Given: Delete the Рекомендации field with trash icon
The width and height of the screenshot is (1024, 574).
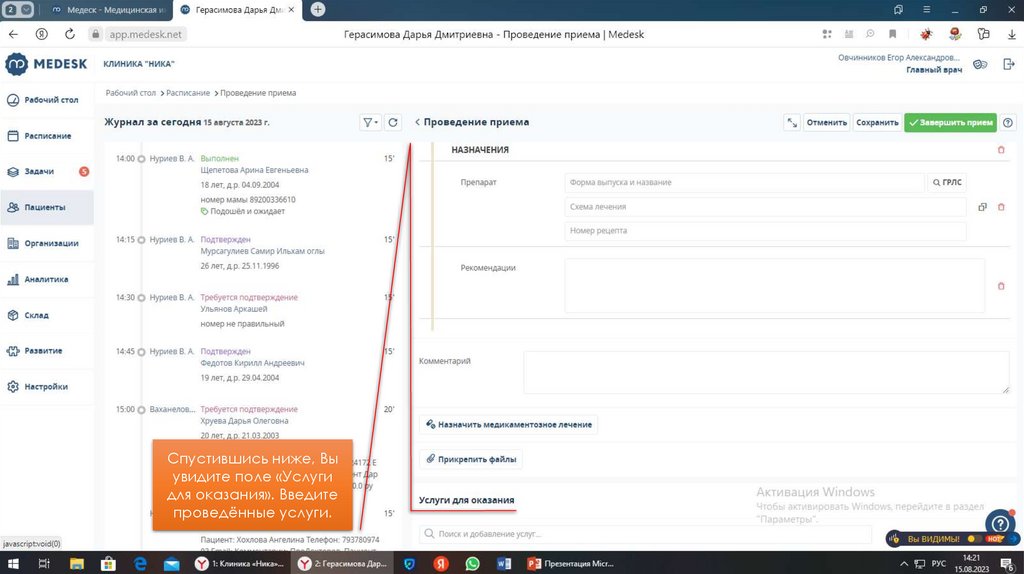Looking at the screenshot, I should [1001, 286].
